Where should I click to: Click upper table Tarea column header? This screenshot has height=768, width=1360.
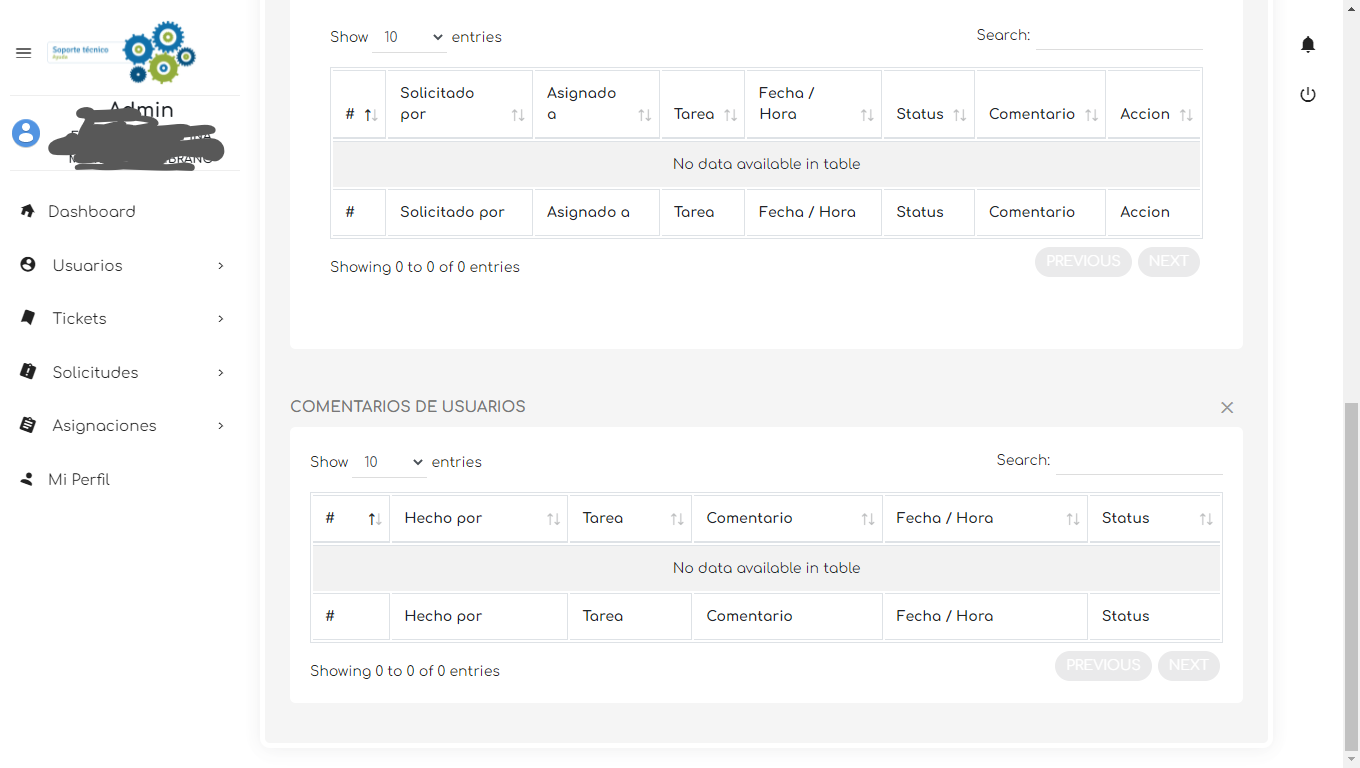[x=703, y=104]
